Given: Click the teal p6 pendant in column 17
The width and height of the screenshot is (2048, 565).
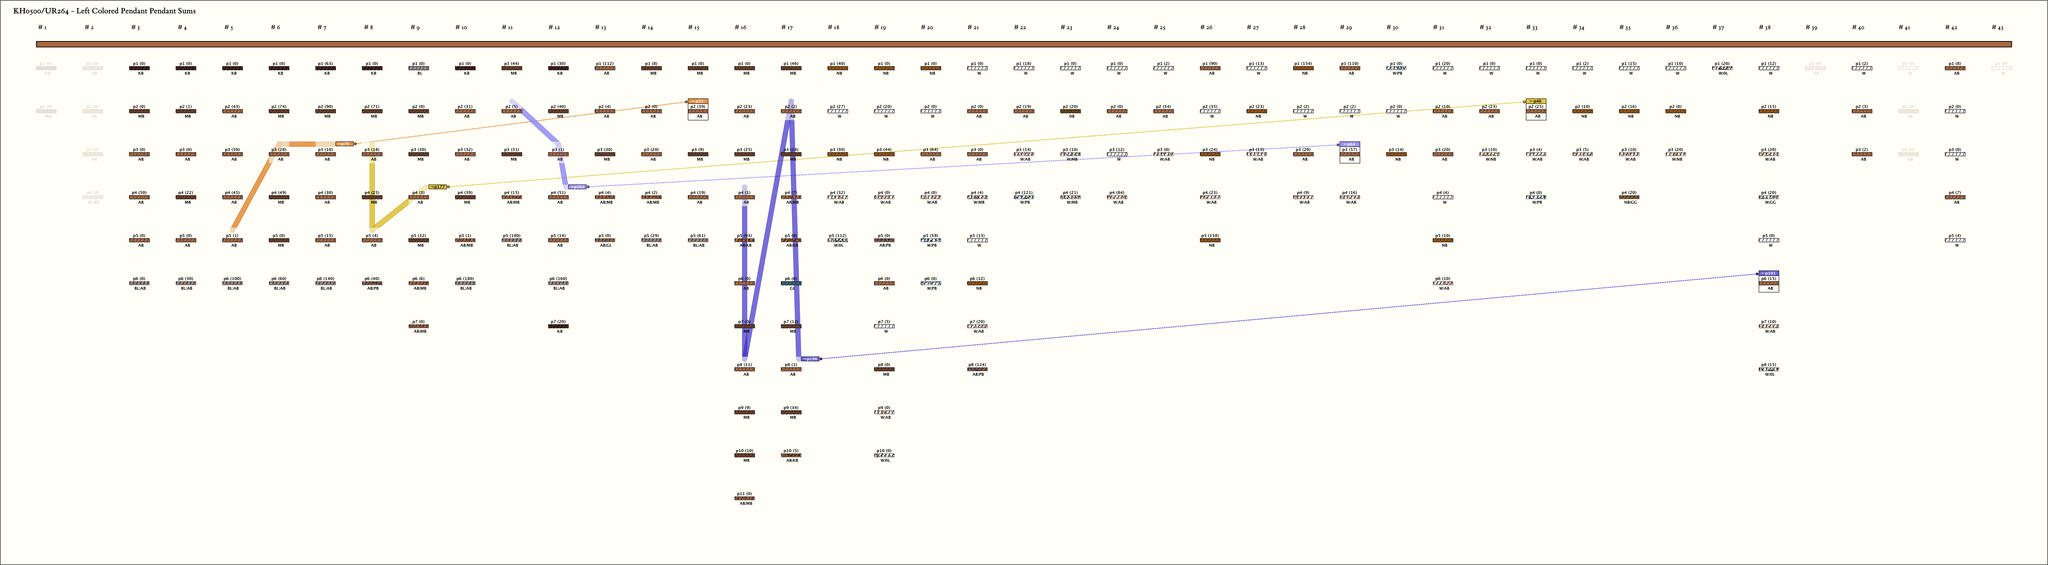Looking at the screenshot, I should (x=791, y=283).
